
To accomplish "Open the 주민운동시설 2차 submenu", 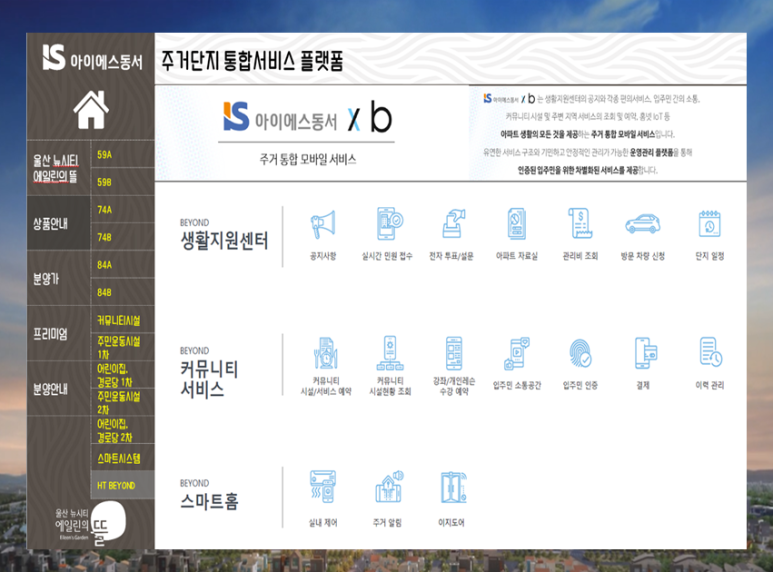I will 122,403.
